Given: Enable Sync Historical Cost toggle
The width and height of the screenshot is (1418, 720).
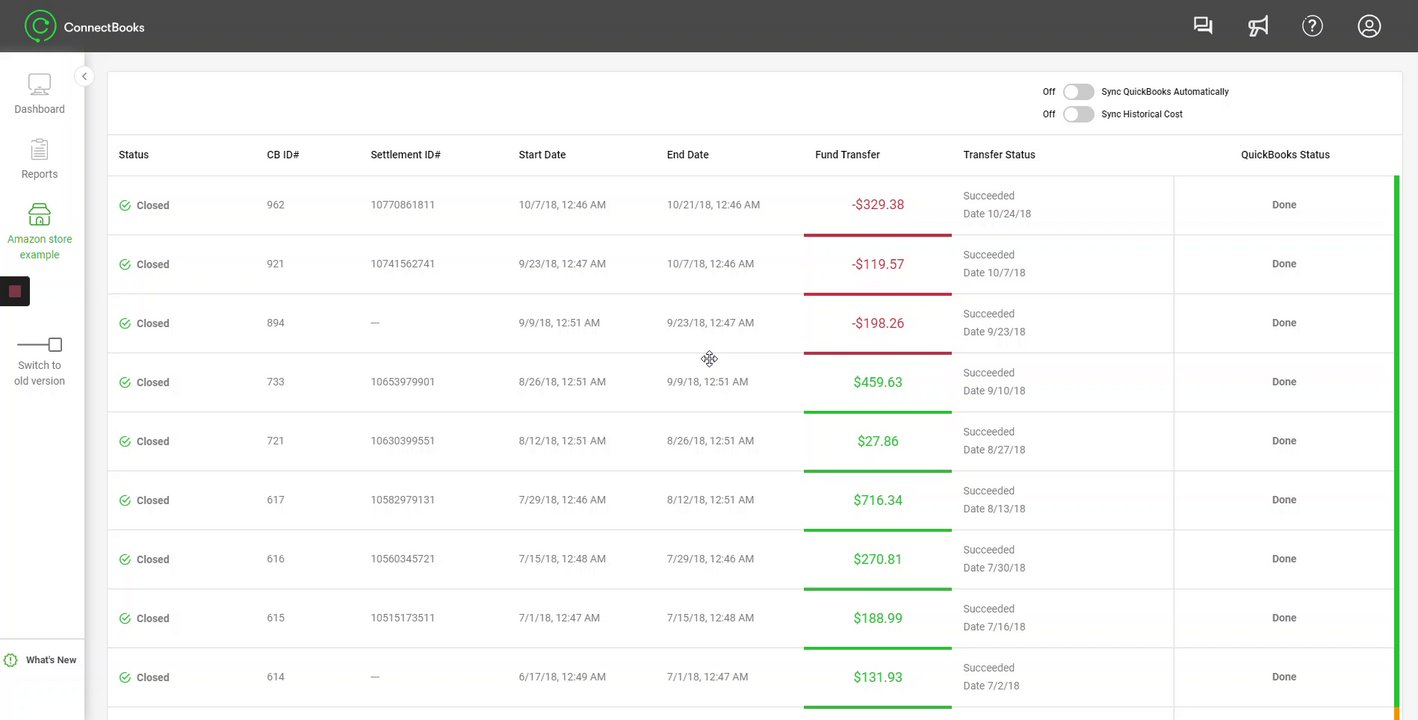Looking at the screenshot, I should click(x=1078, y=114).
